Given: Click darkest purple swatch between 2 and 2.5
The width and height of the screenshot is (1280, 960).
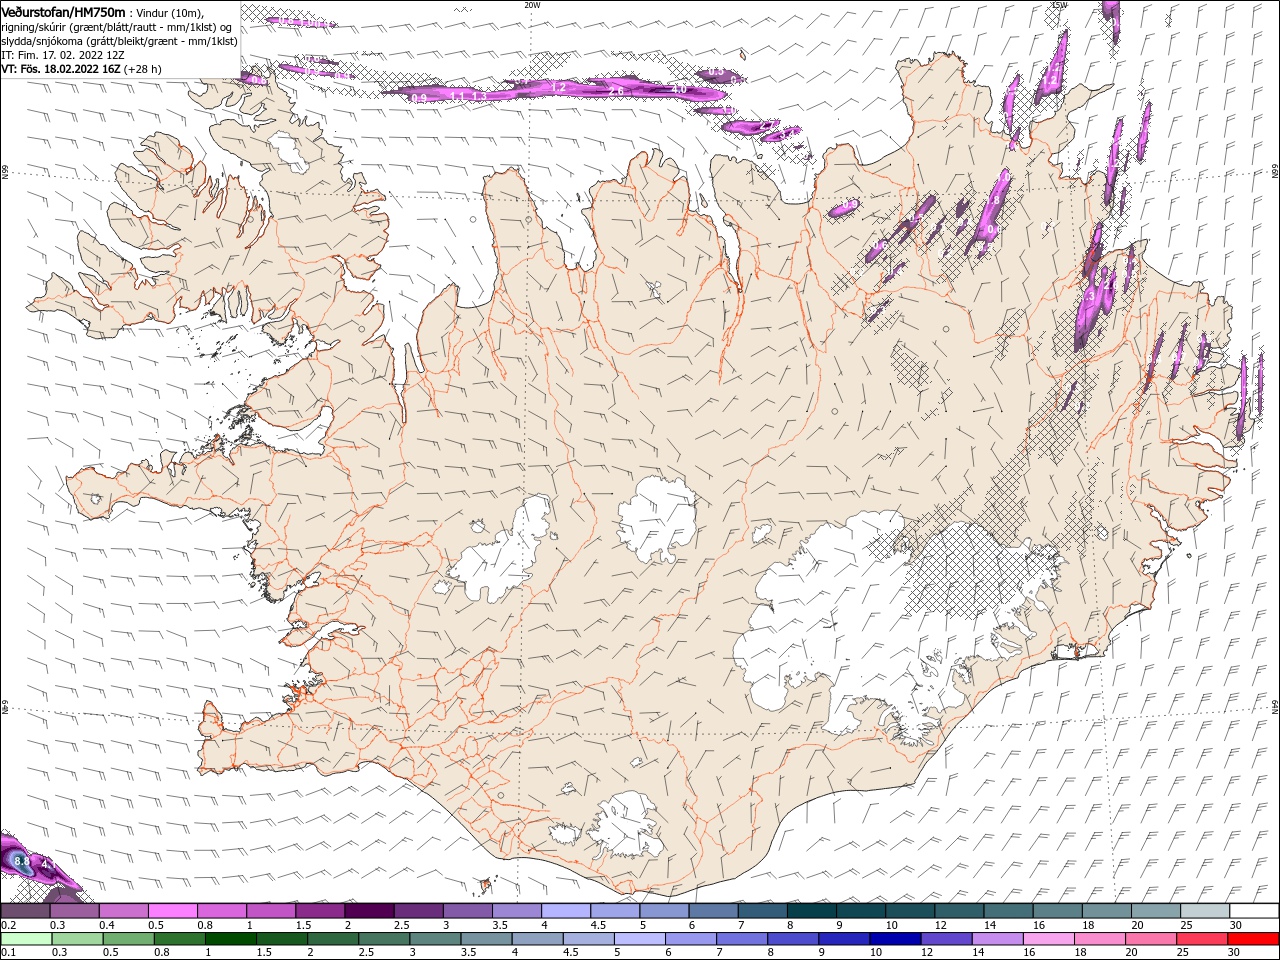Looking at the screenshot, I should click(x=369, y=911).
